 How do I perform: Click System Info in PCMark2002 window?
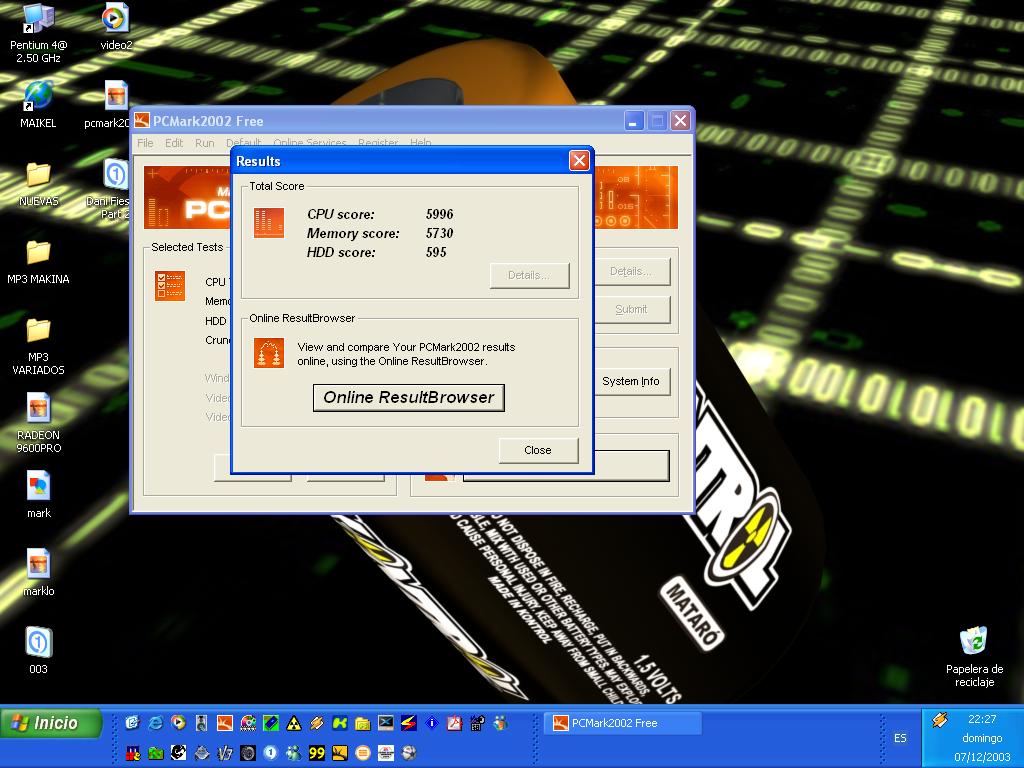point(631,381)
